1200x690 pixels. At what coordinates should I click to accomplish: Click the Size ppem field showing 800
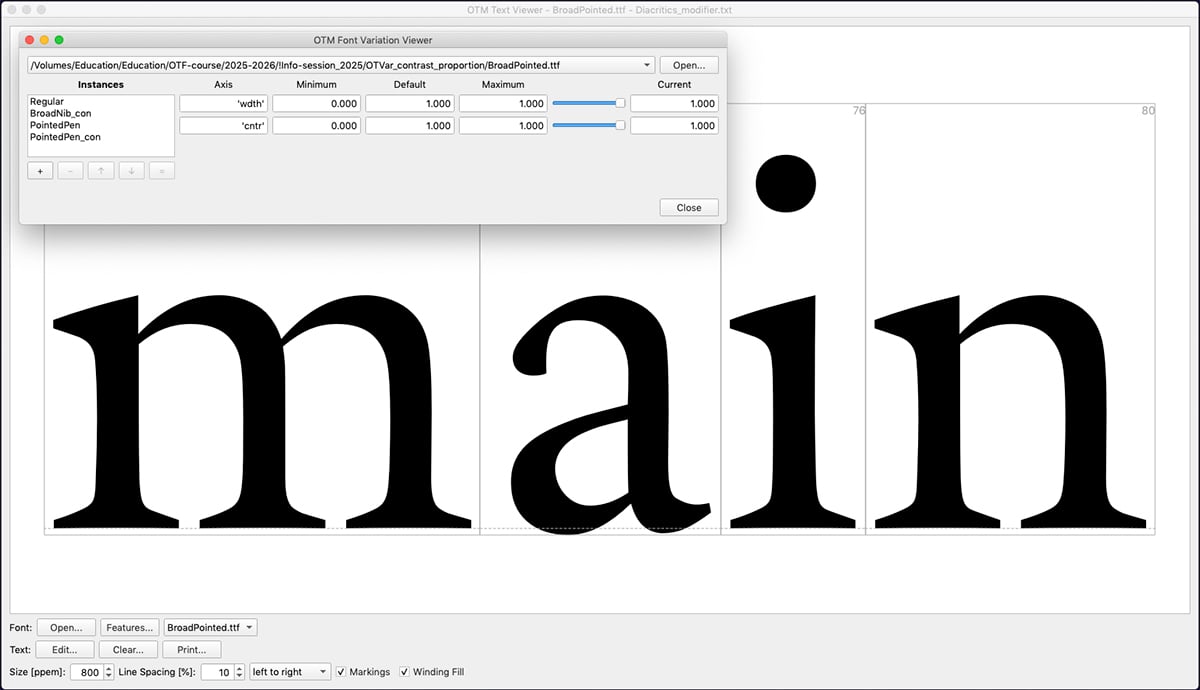click(x=86, y=672)
